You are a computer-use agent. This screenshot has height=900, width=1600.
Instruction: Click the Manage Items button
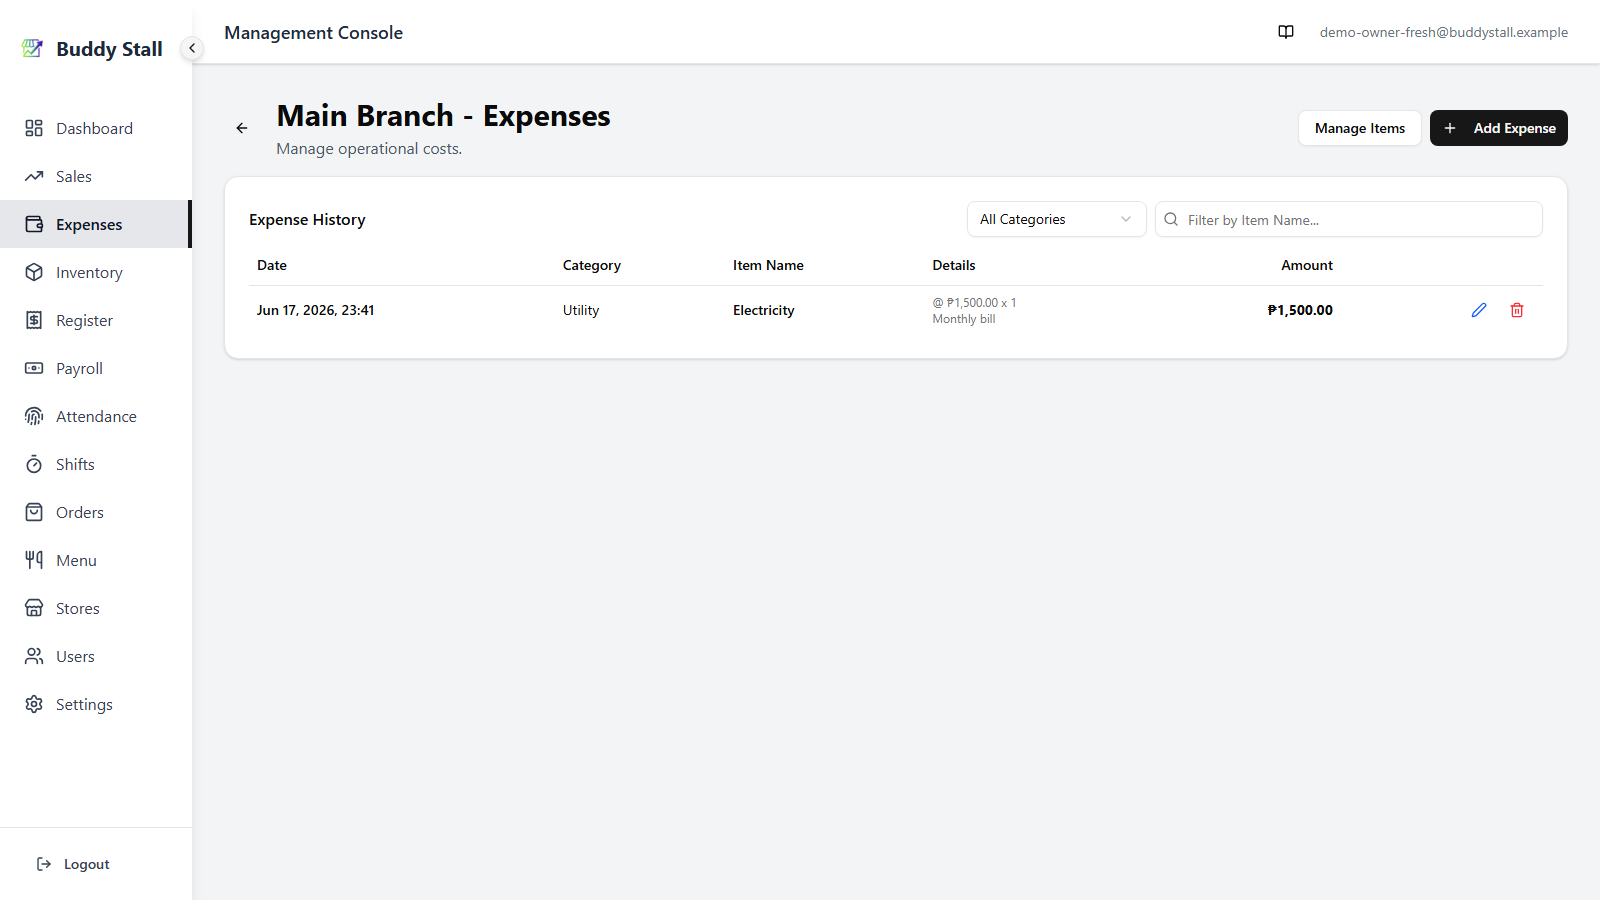click(x=1359, y=128)
